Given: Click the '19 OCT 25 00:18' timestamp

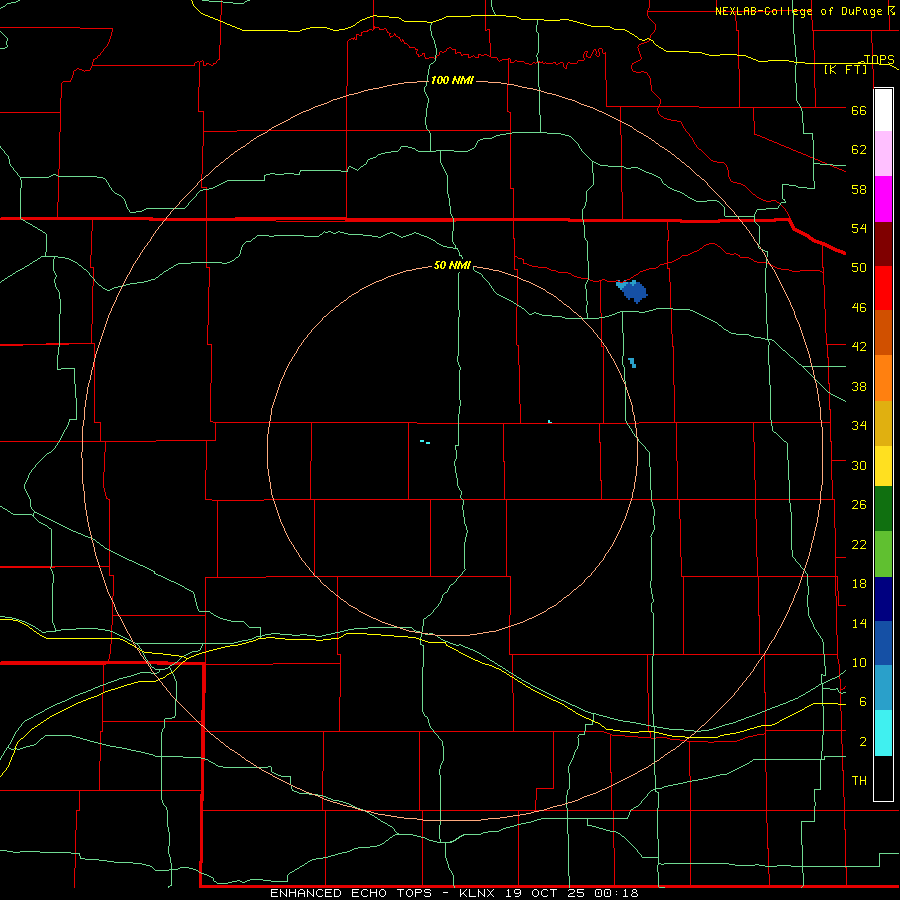Looking at the screenshot, I should [x=572, y=893].
